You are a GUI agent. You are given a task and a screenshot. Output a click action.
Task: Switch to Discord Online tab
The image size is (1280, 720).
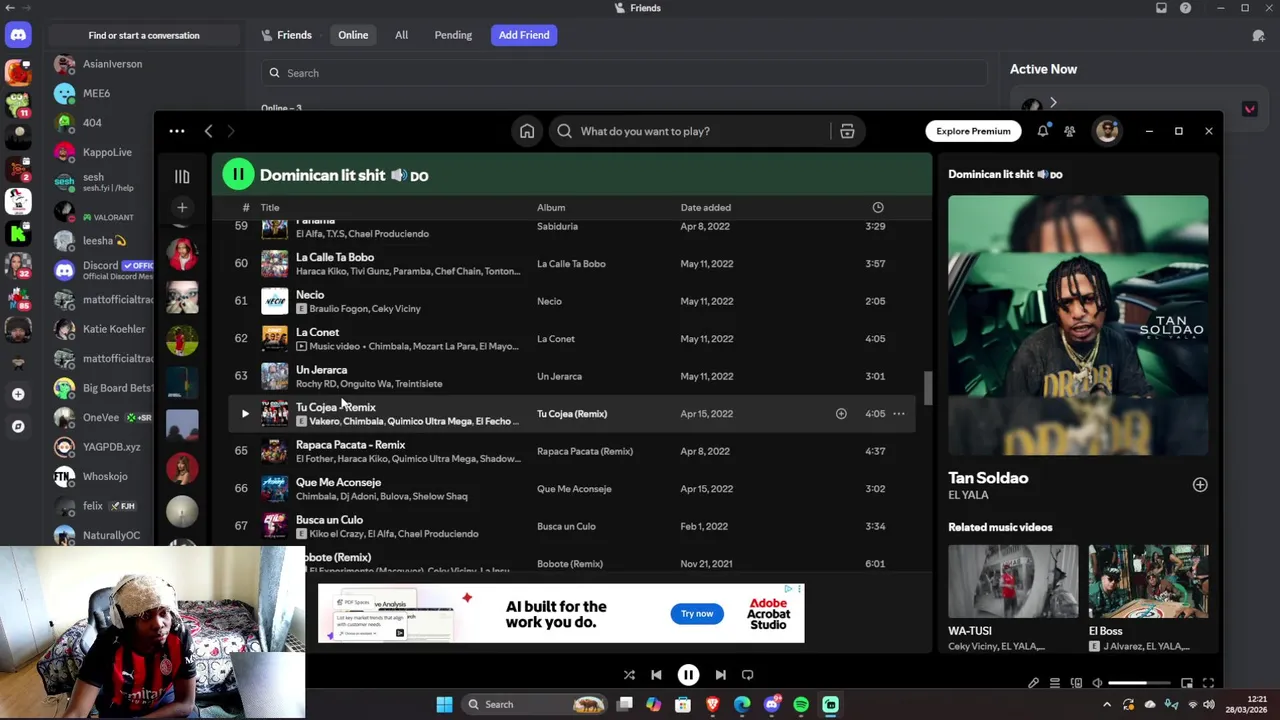click(x=353, y=35)
